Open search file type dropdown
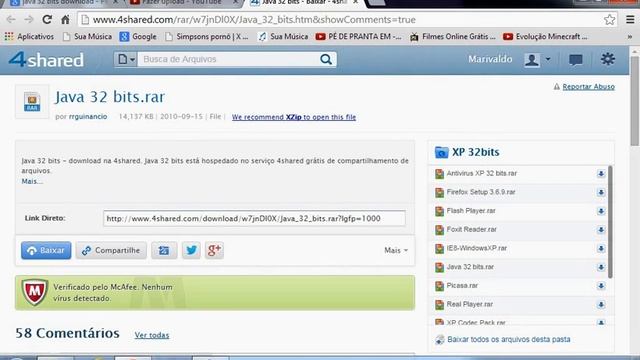640x360 pixels. coord(126,60)
